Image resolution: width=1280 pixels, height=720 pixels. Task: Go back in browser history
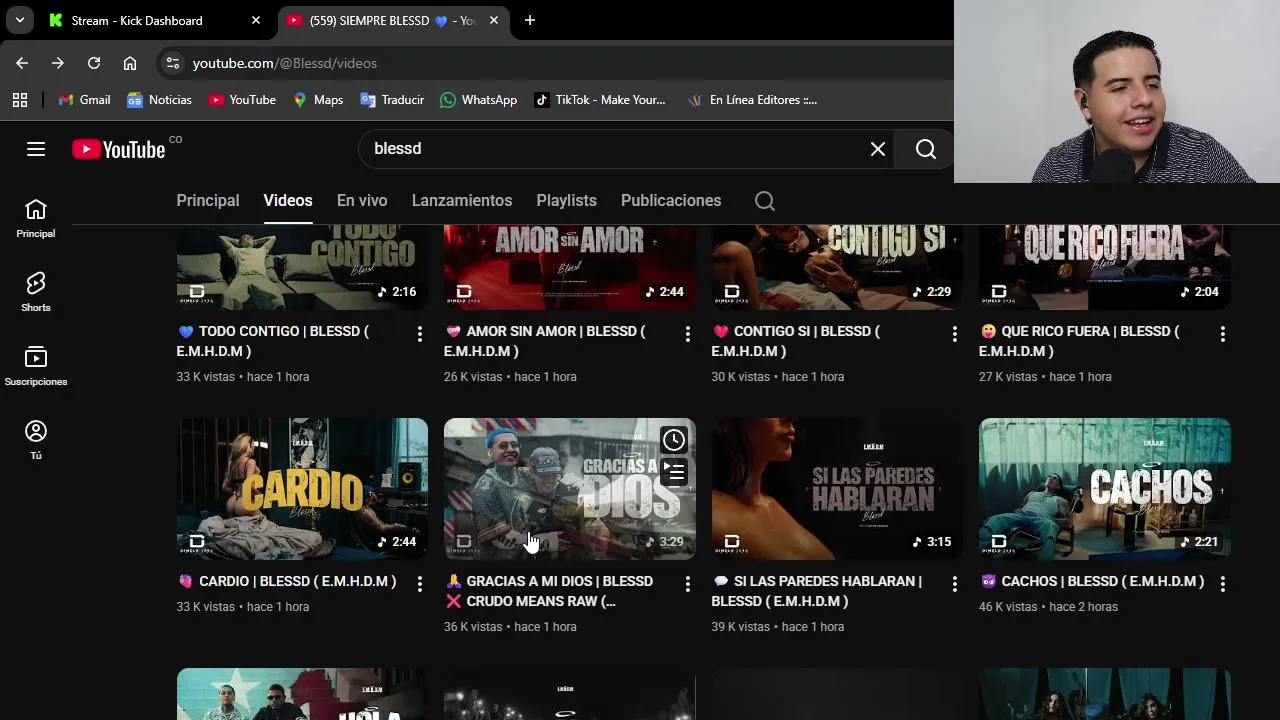pyautogui.click(x=22, y=63)
